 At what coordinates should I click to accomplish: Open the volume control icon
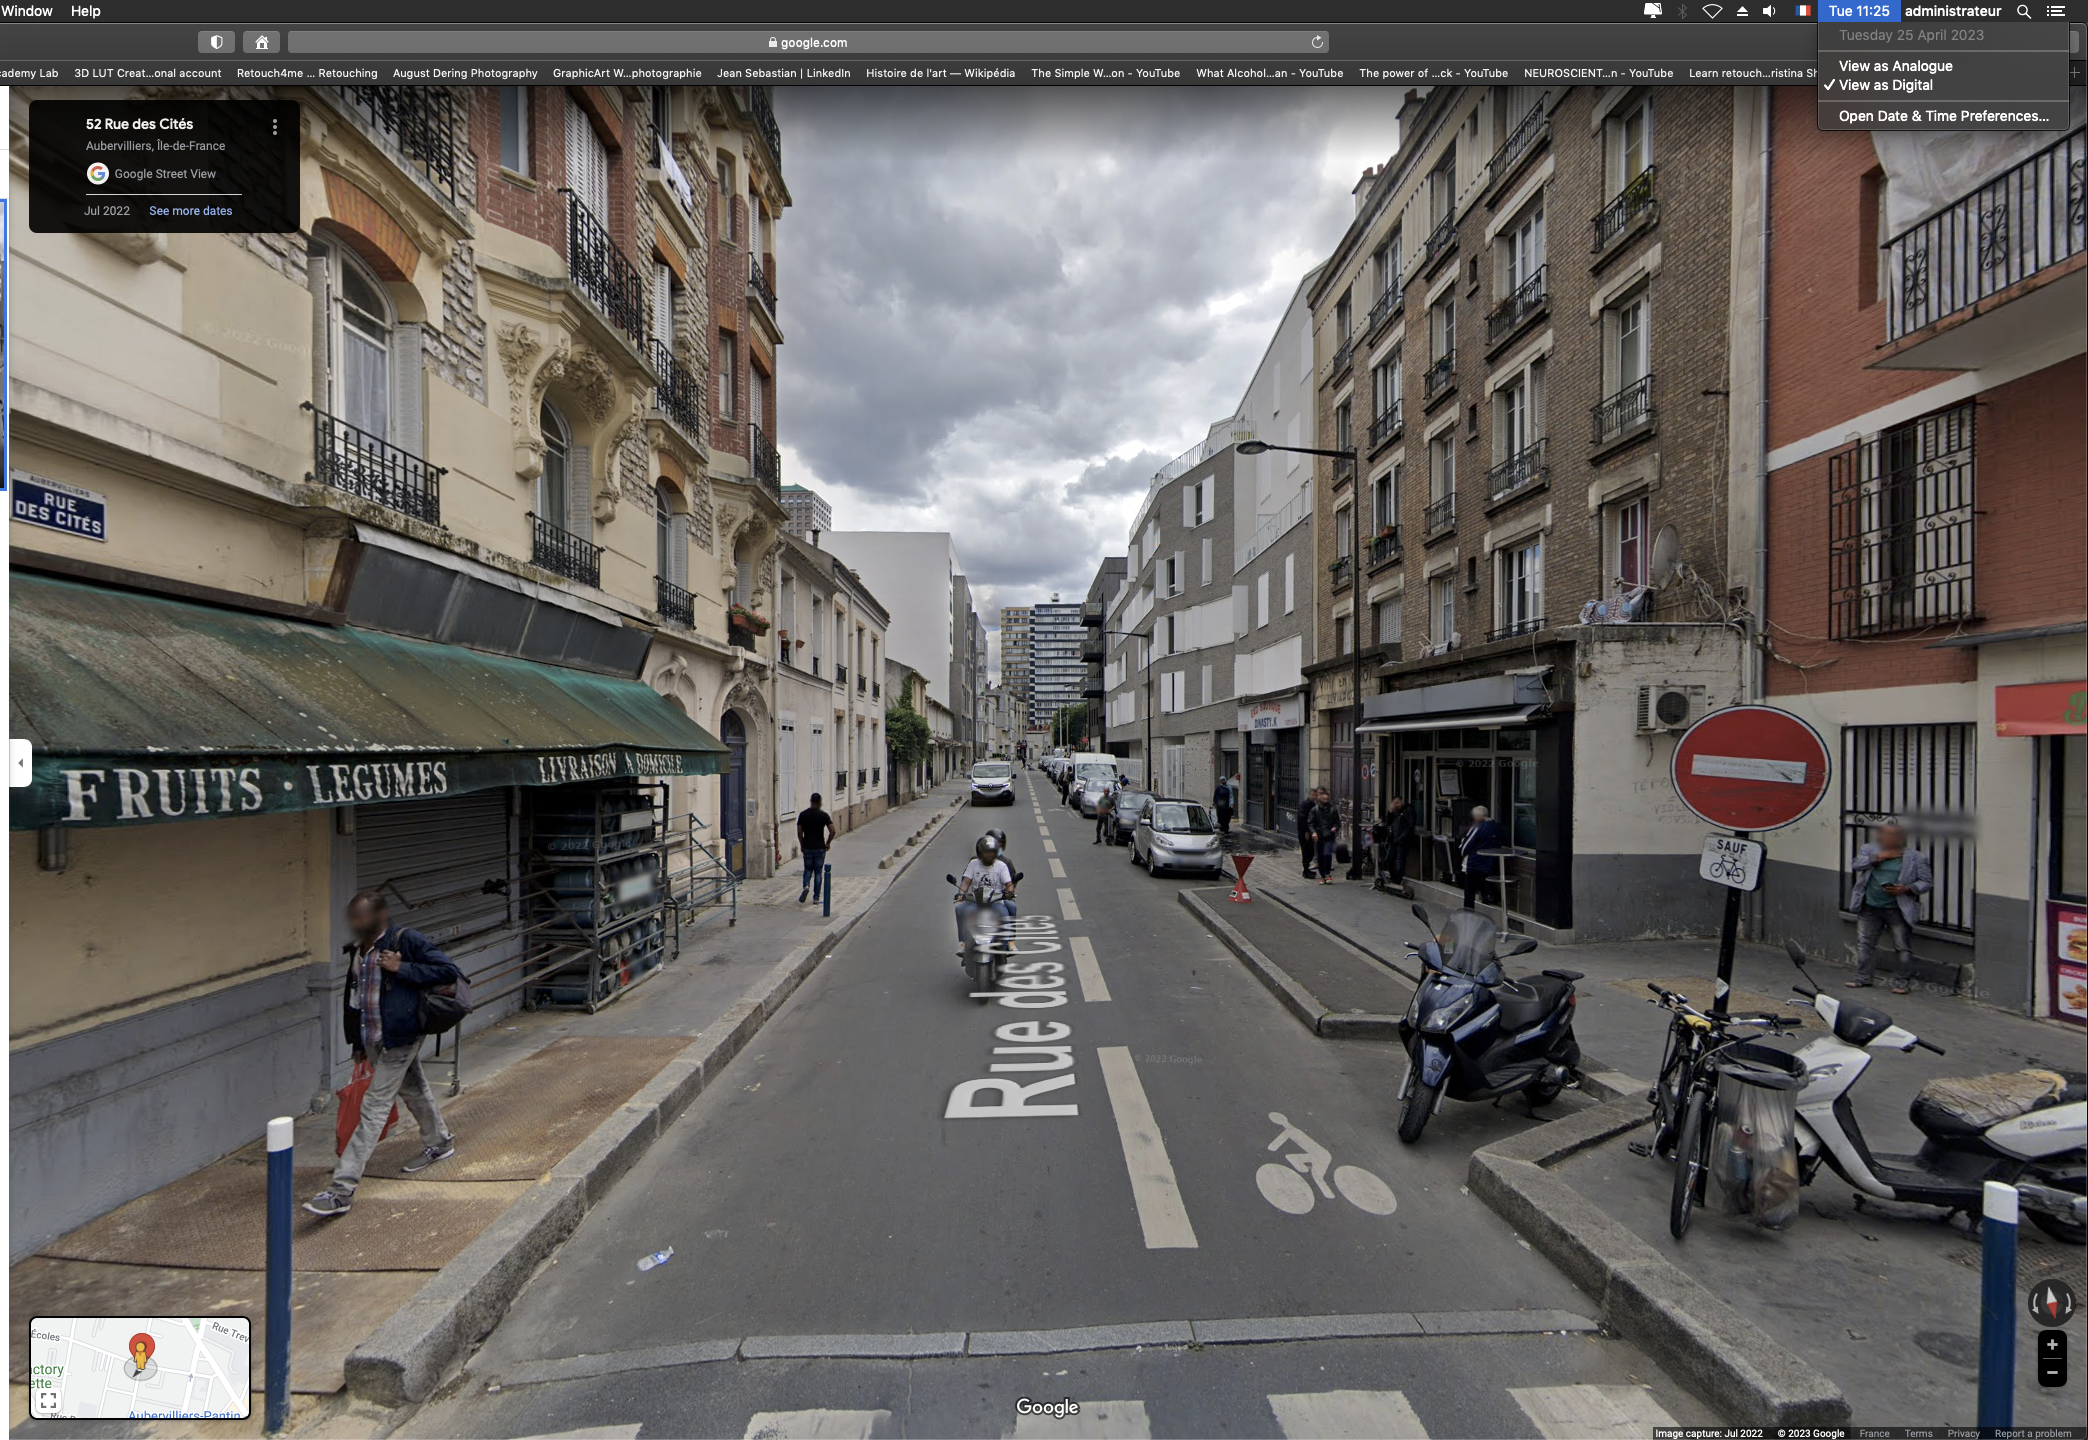click(x=1769, y=11)
